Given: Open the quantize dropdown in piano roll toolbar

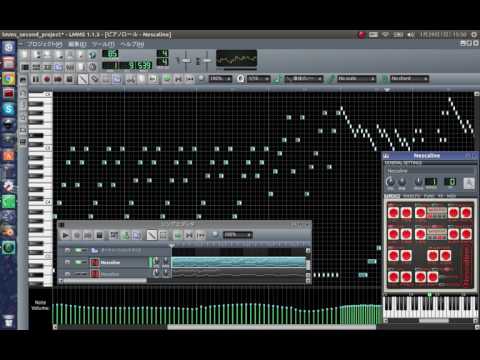Looking at the screenshot, I should click(258, 79).
